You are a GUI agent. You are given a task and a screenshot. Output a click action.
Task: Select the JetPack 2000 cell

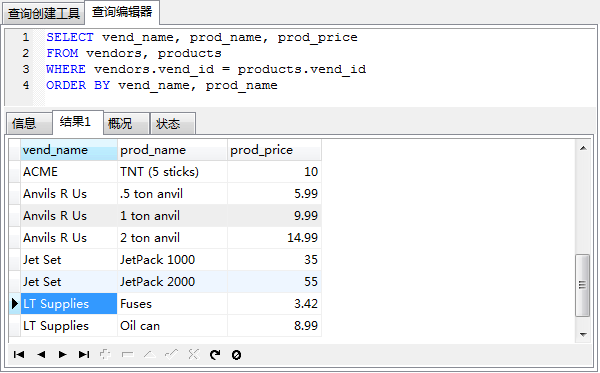pyautogui.click(x=172, y=282)
